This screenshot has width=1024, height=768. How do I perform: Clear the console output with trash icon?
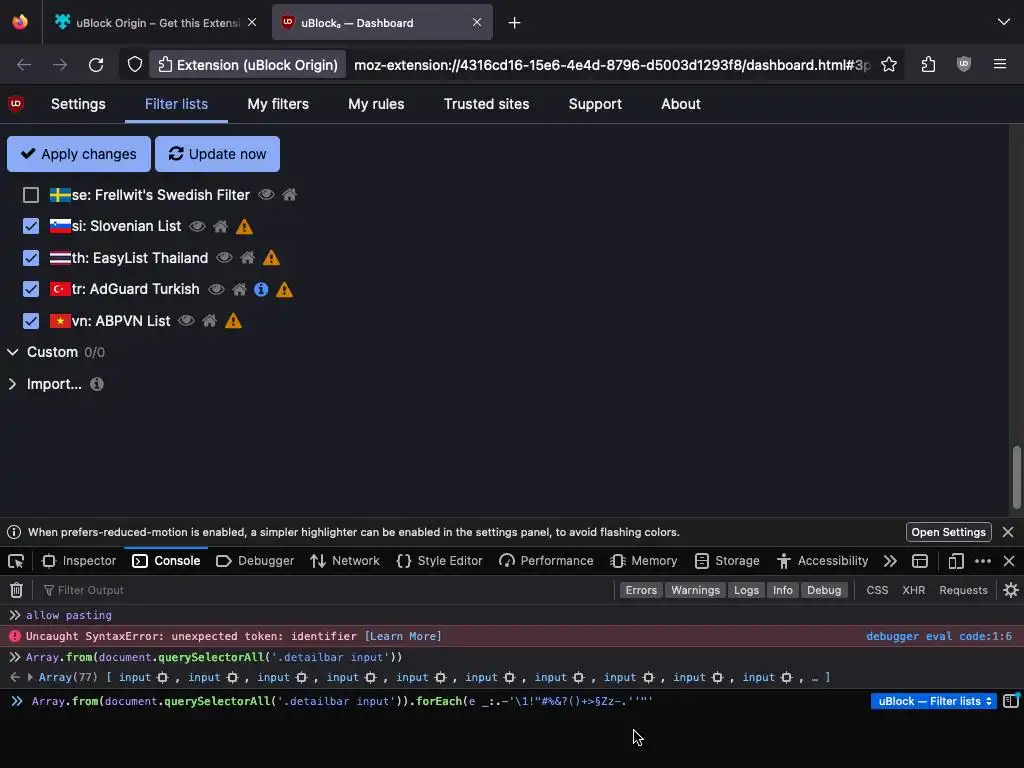[16, 590]
